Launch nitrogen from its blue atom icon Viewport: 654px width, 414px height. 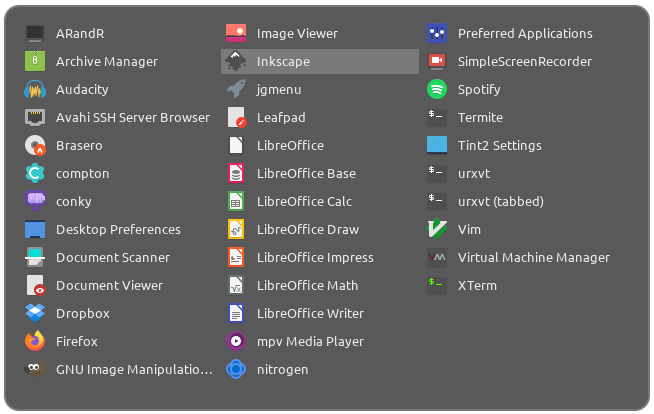click(x=236, y=369)
